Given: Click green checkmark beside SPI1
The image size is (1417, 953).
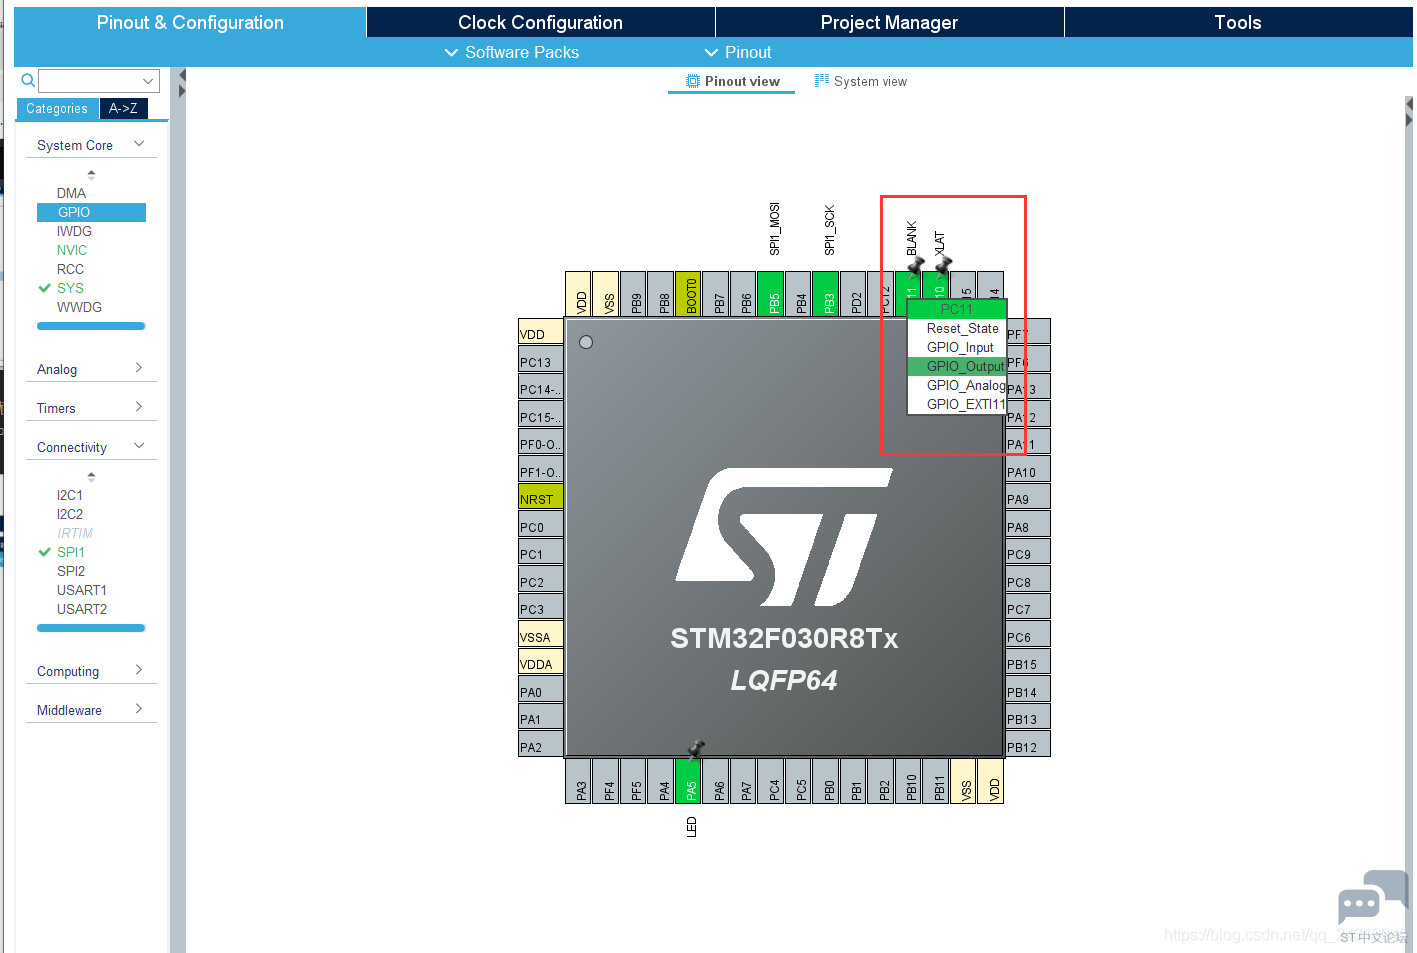Looking at the screenshot, I should (44, 552).
